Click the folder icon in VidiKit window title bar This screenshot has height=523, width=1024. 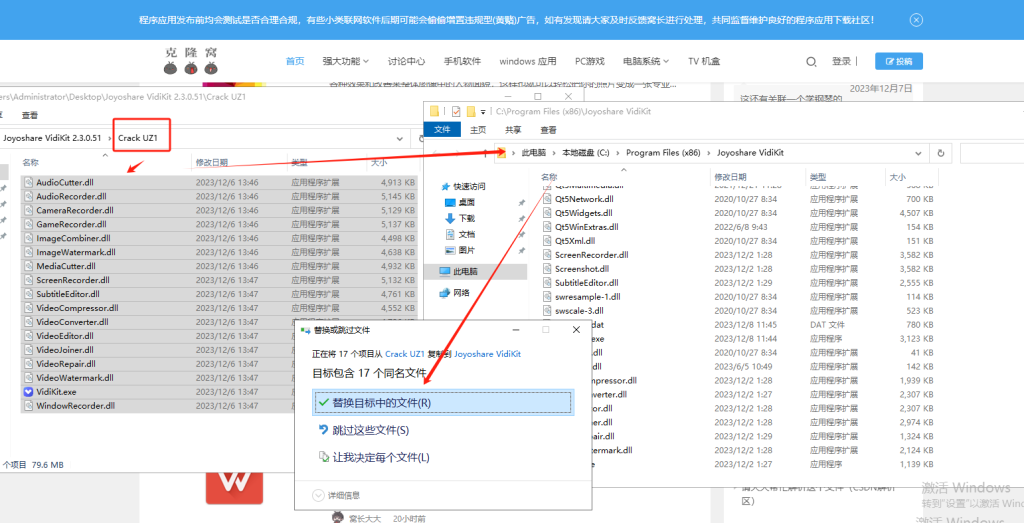click(435, 111)
